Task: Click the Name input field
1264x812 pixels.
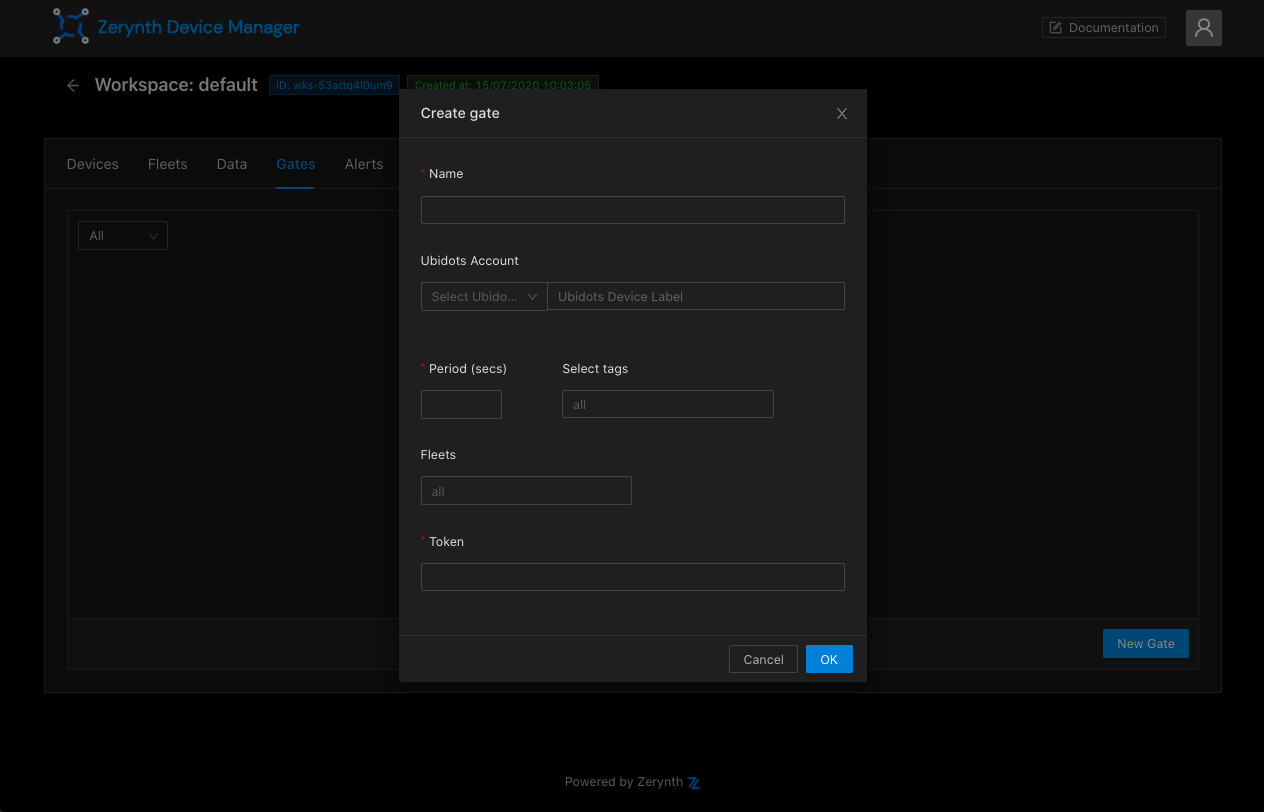Action: (633, 210)
